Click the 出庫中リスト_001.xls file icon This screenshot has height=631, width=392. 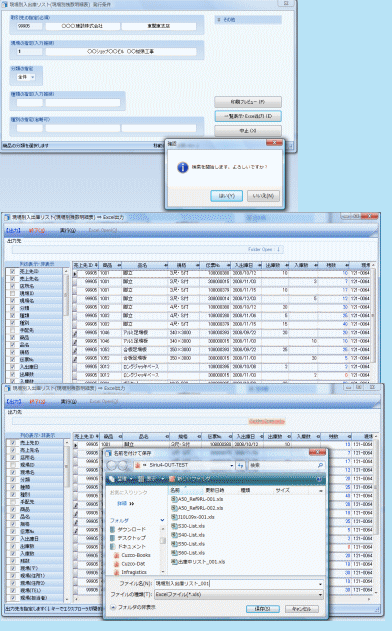pyautogui.click(x=174, y=562)
